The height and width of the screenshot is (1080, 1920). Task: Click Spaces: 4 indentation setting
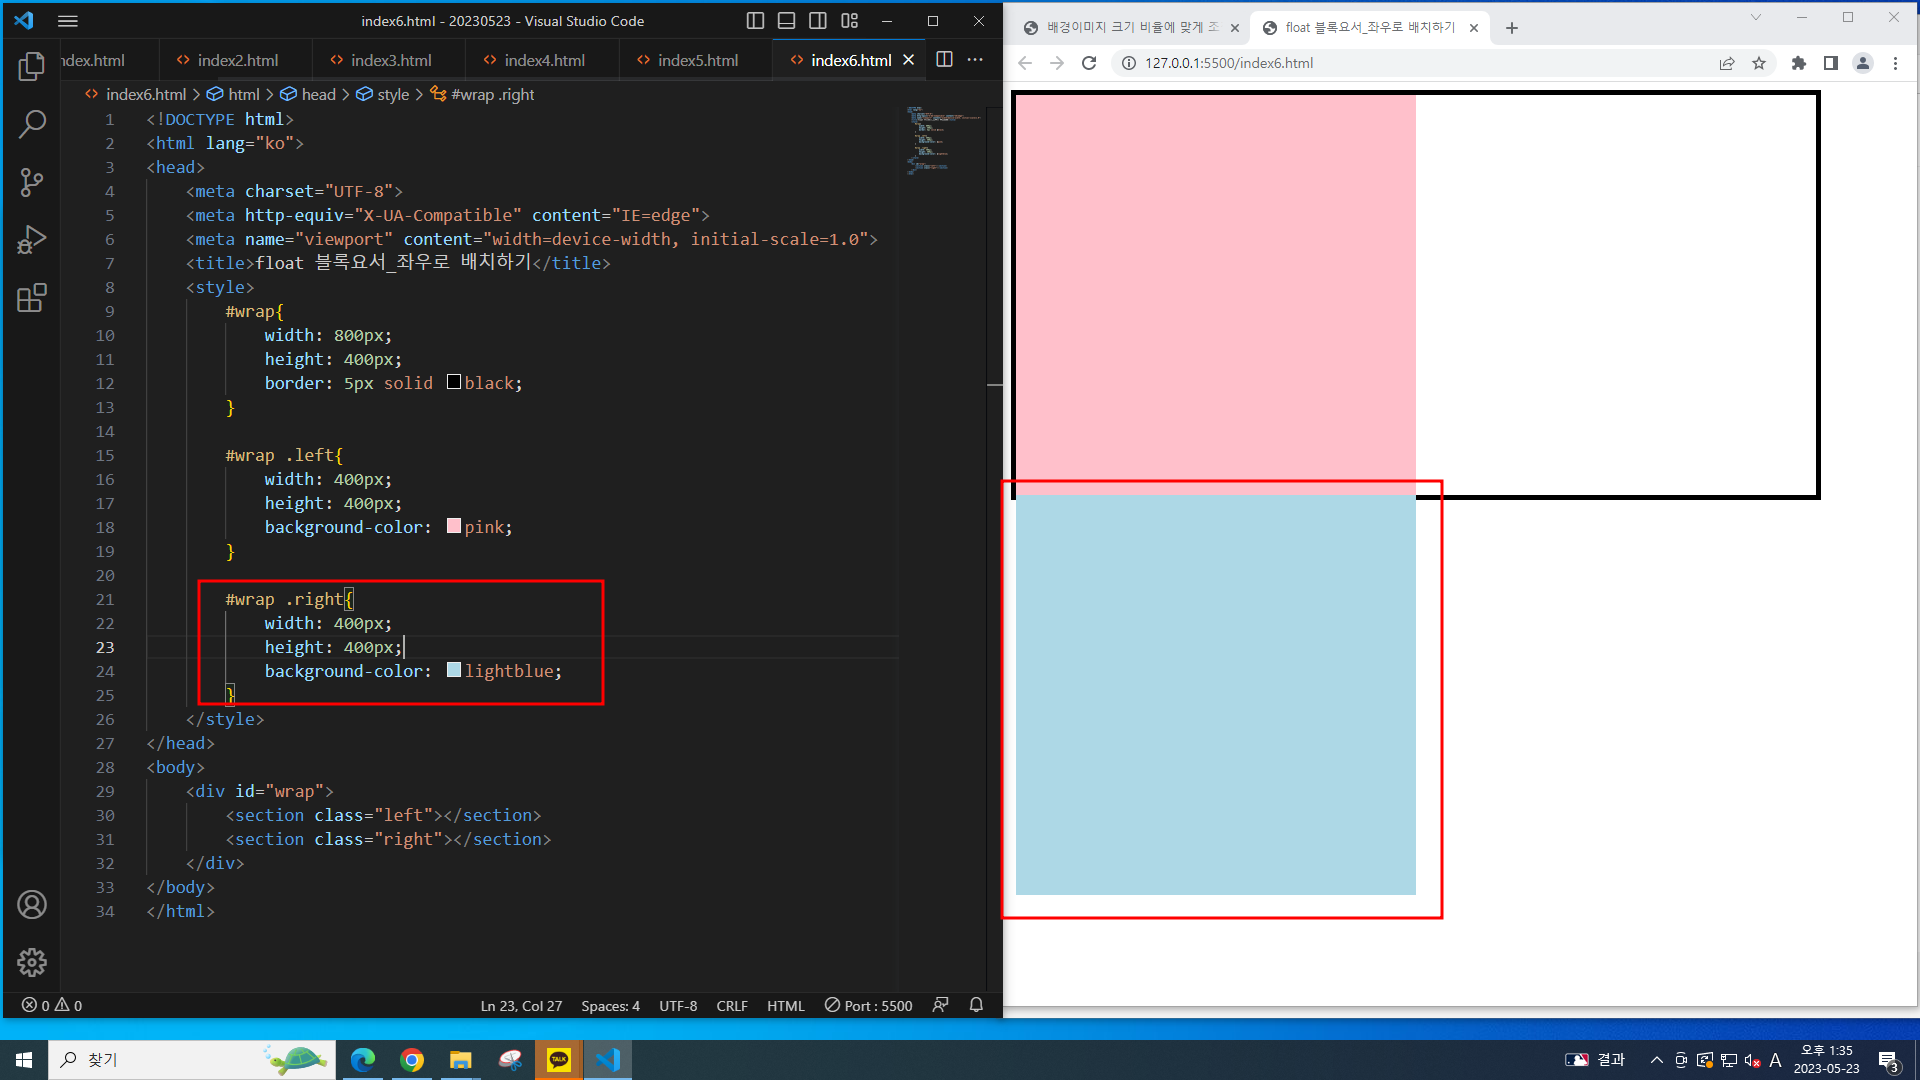610,1005
